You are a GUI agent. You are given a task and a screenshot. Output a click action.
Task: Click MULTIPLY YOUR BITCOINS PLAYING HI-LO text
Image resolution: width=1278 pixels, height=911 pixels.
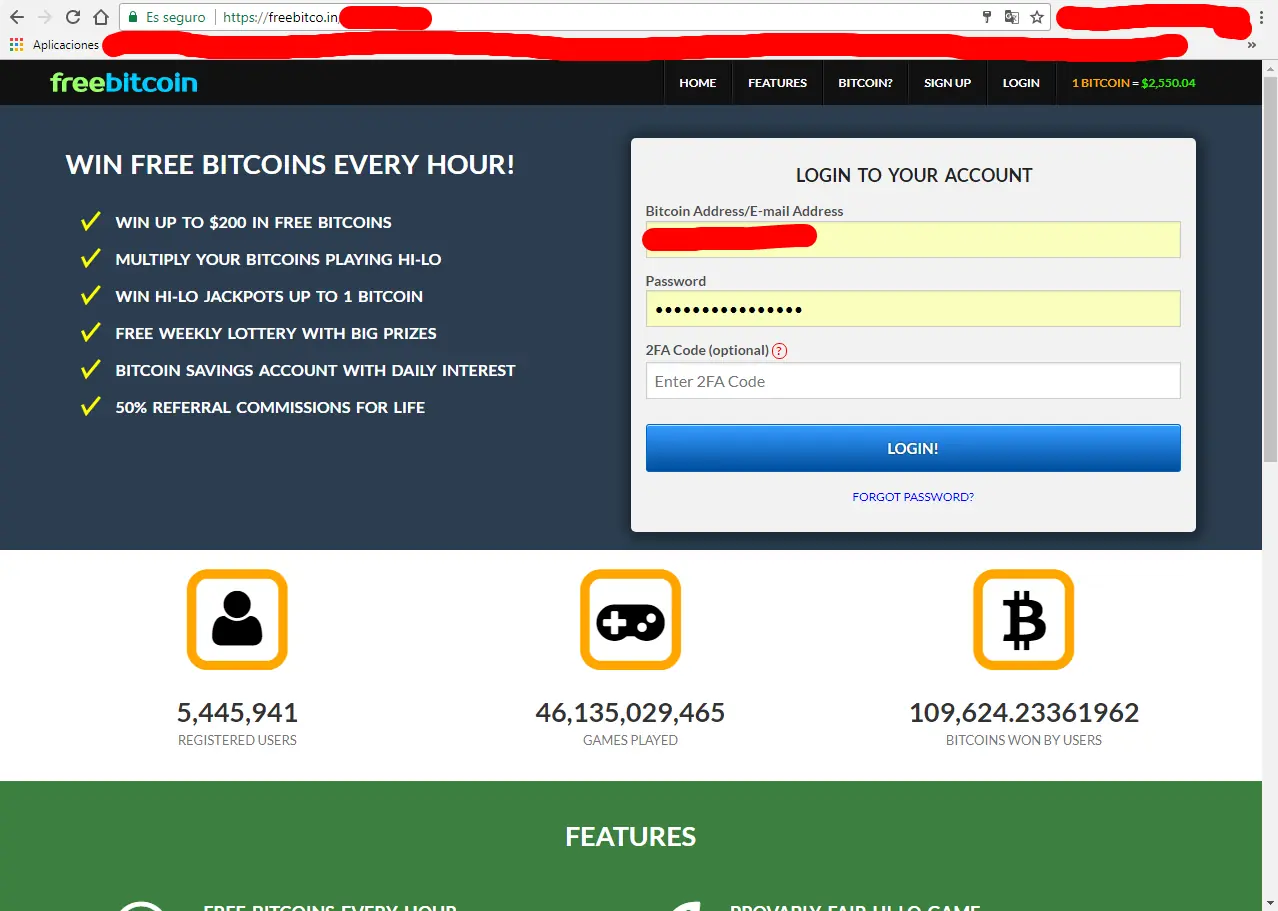[x=278, y=259]
